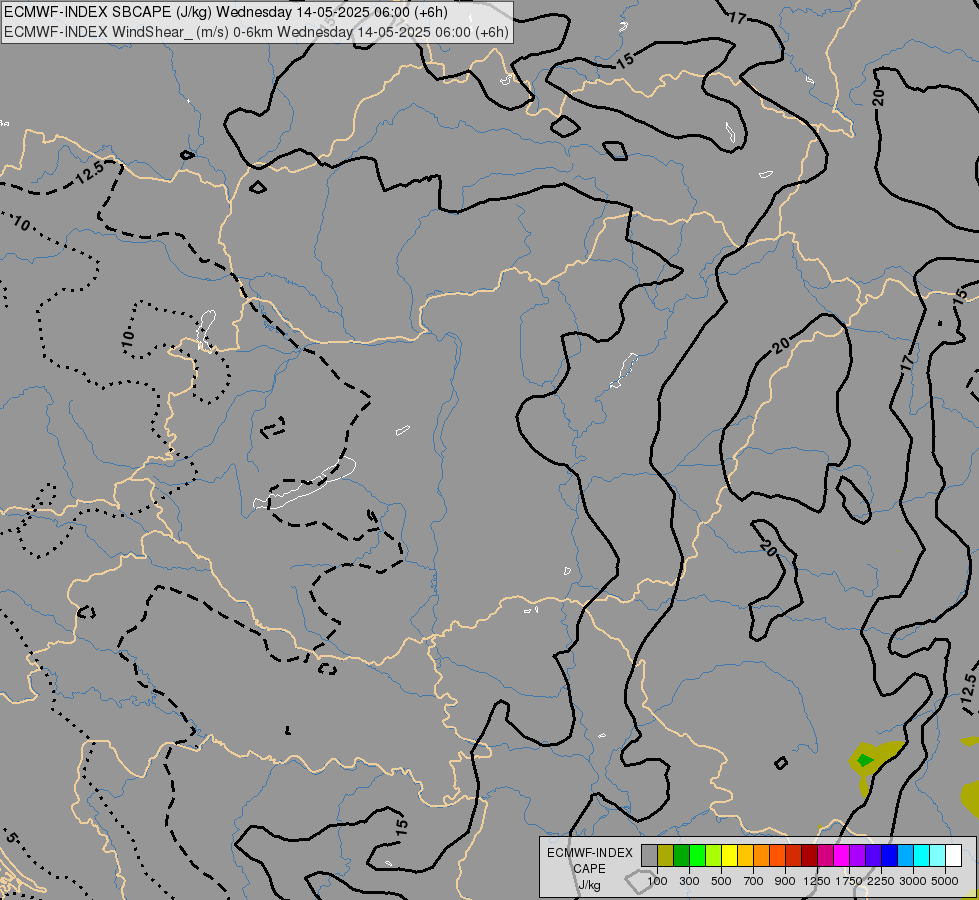The image size is (979, 900).
Task: Pick the amber swatch below 700
Action: coord(745,856)
